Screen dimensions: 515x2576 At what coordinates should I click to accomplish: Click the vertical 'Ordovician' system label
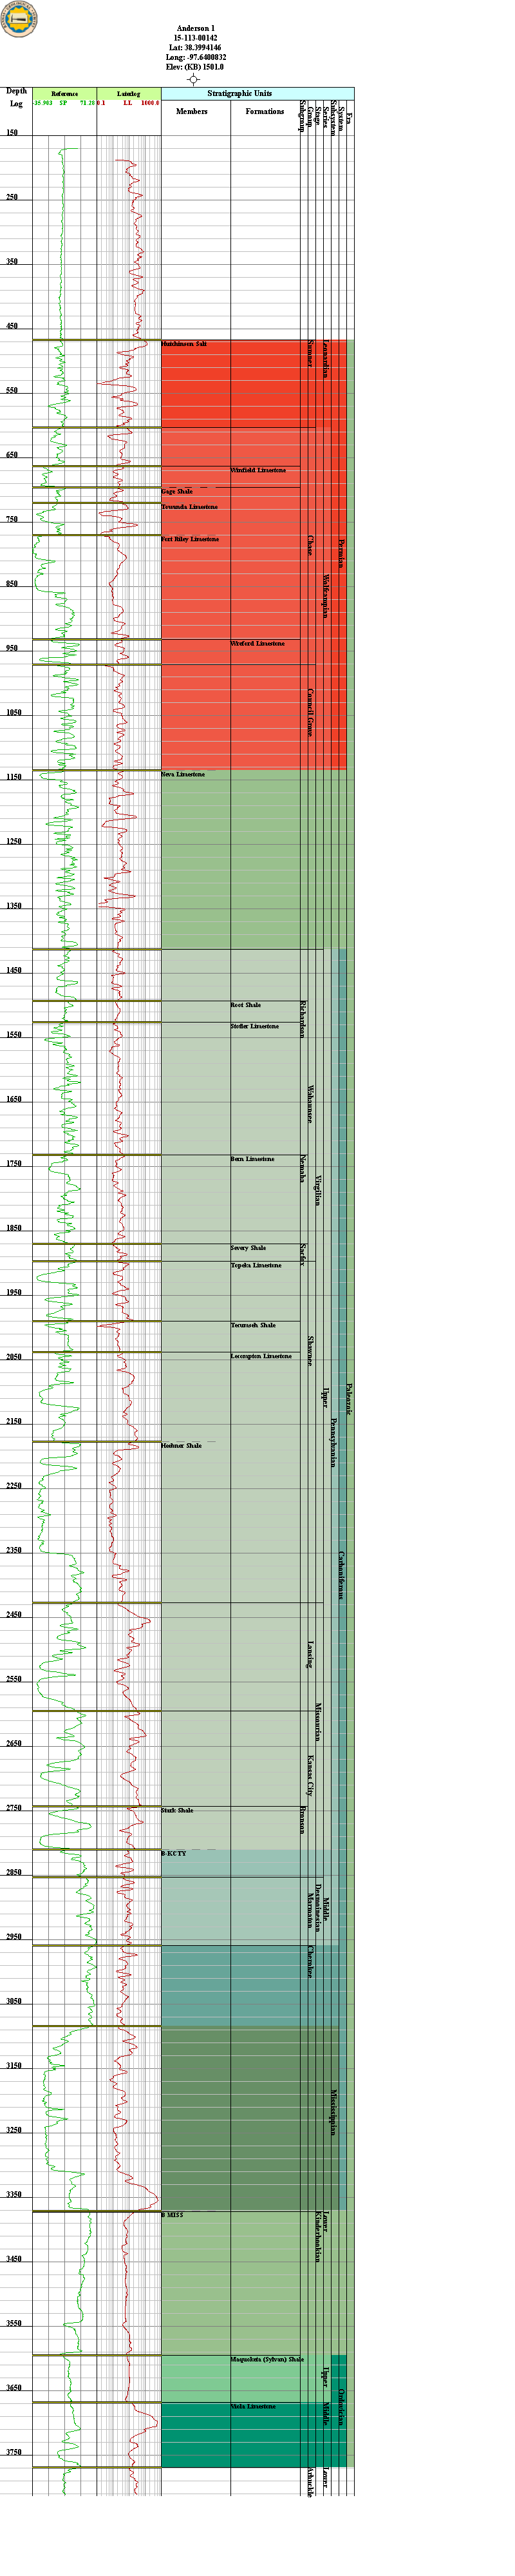(x=341, y=2407)
